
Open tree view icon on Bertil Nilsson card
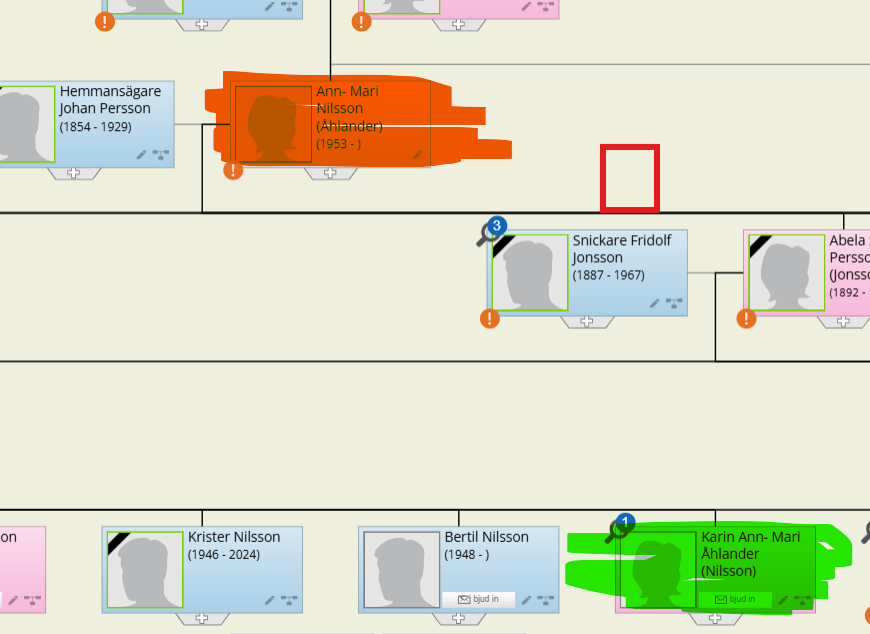544,600
